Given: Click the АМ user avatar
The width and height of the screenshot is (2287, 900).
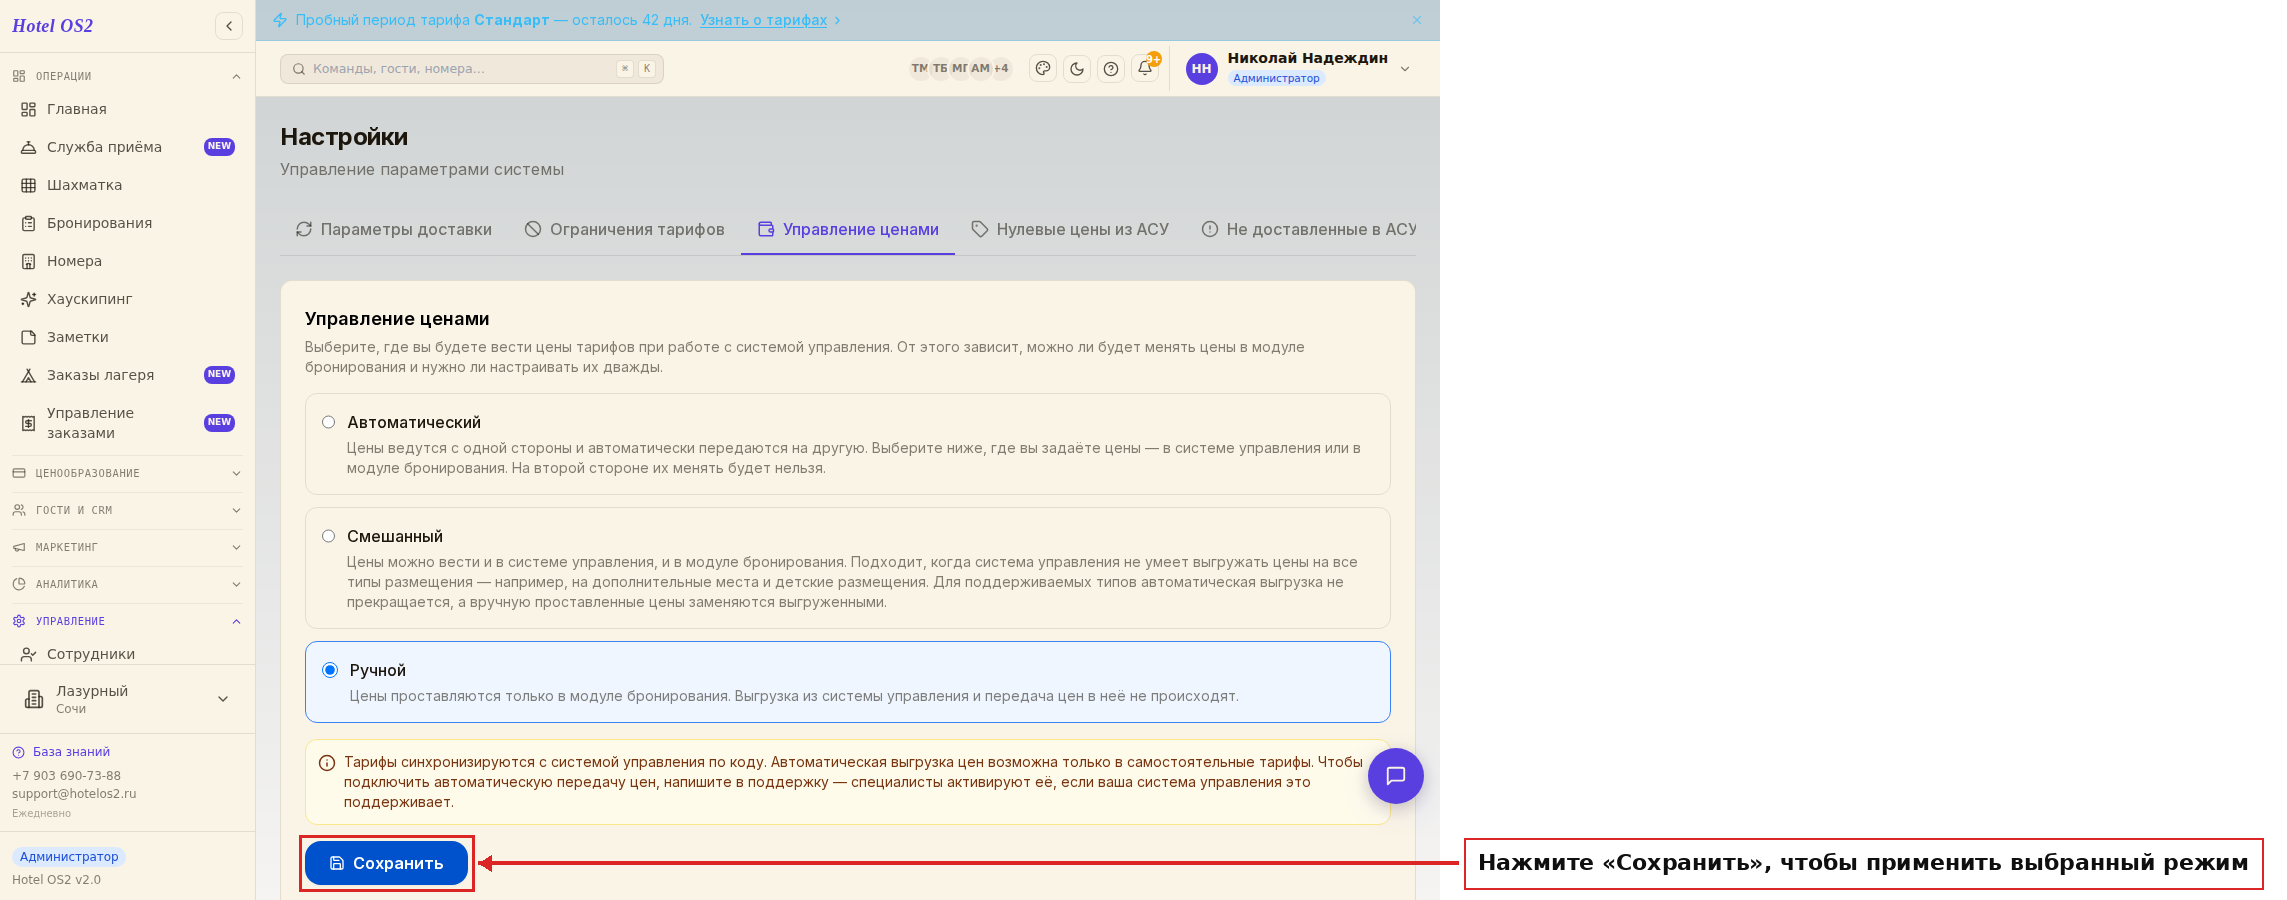Looking at the screenshot, I should [980, 69].
